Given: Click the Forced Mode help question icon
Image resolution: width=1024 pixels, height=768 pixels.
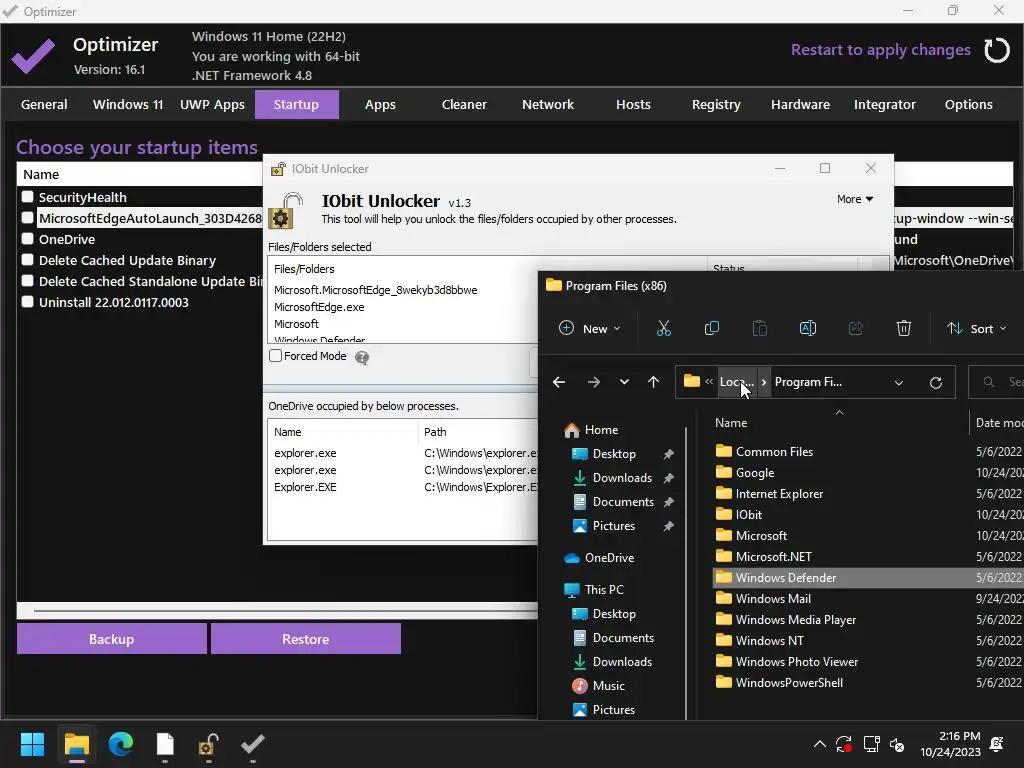Looking at the screenshot, I should [362, 357].
